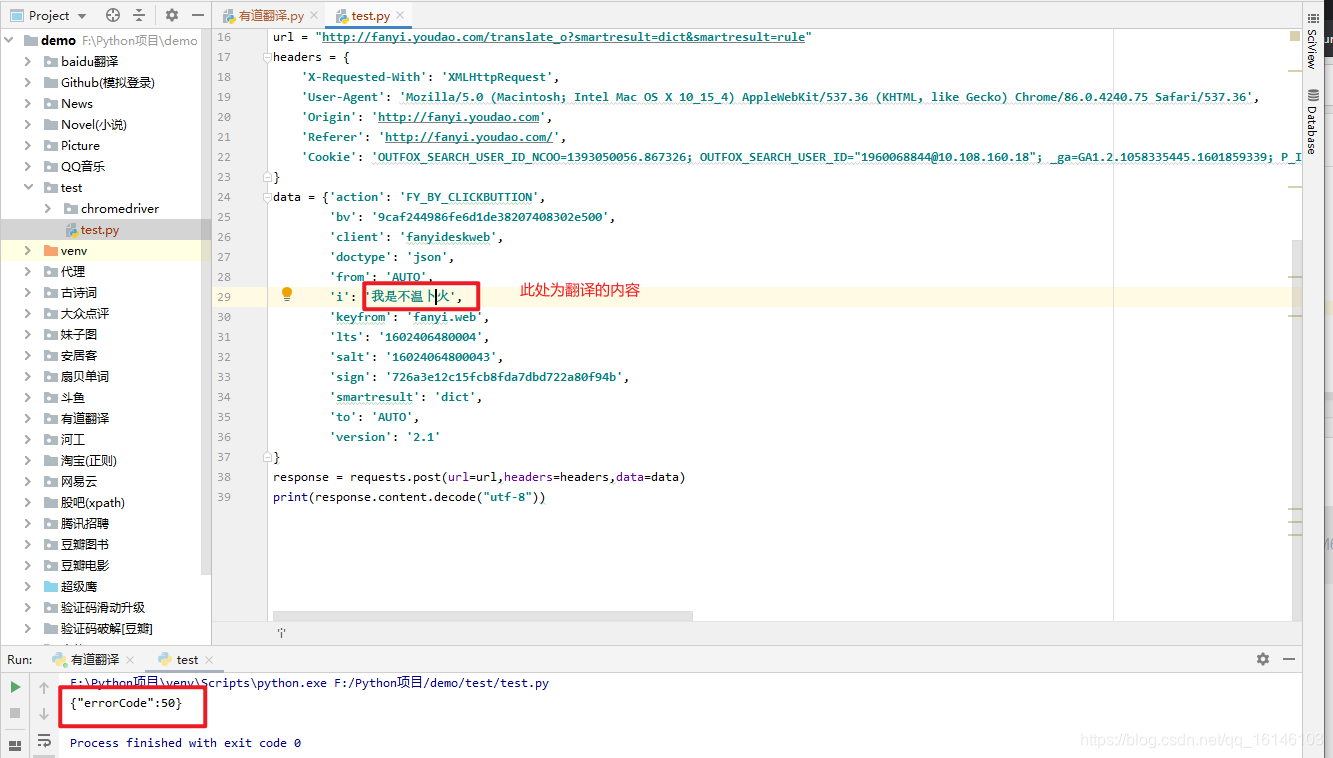This screenshot has width=1333, height=758.
Task: Click the yellow lightbulb on line 29
Action: point(287,294)
